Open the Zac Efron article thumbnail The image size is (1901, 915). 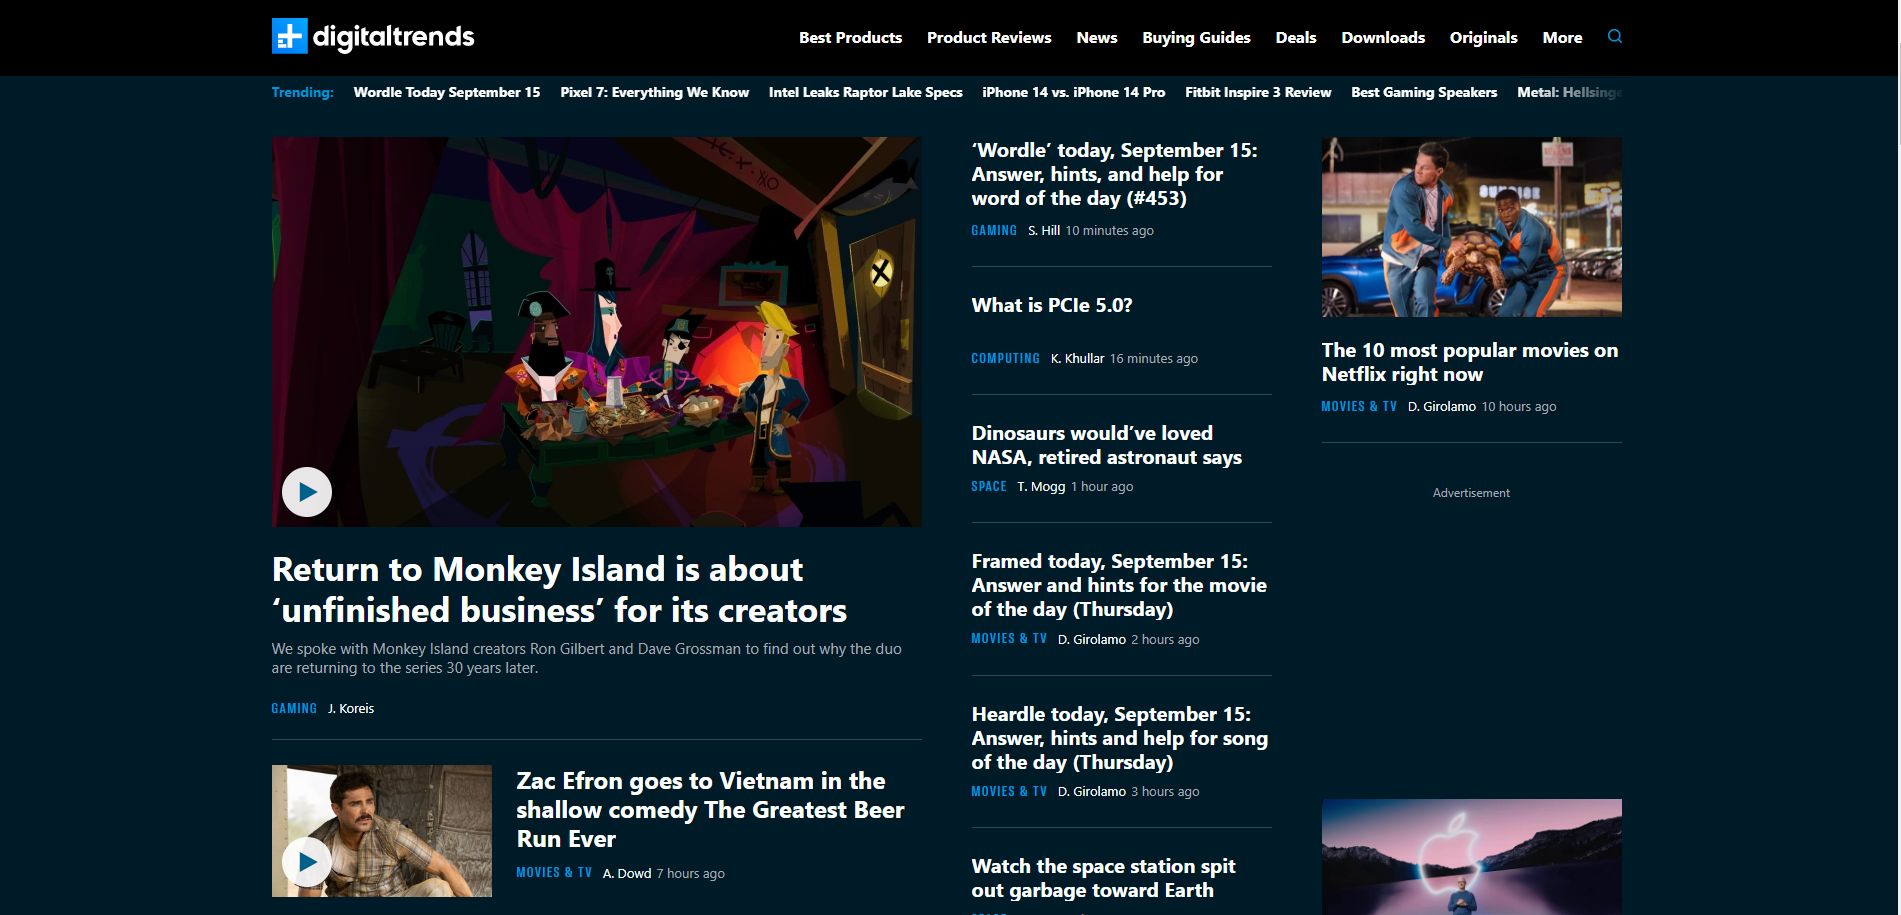coord(382,831)
